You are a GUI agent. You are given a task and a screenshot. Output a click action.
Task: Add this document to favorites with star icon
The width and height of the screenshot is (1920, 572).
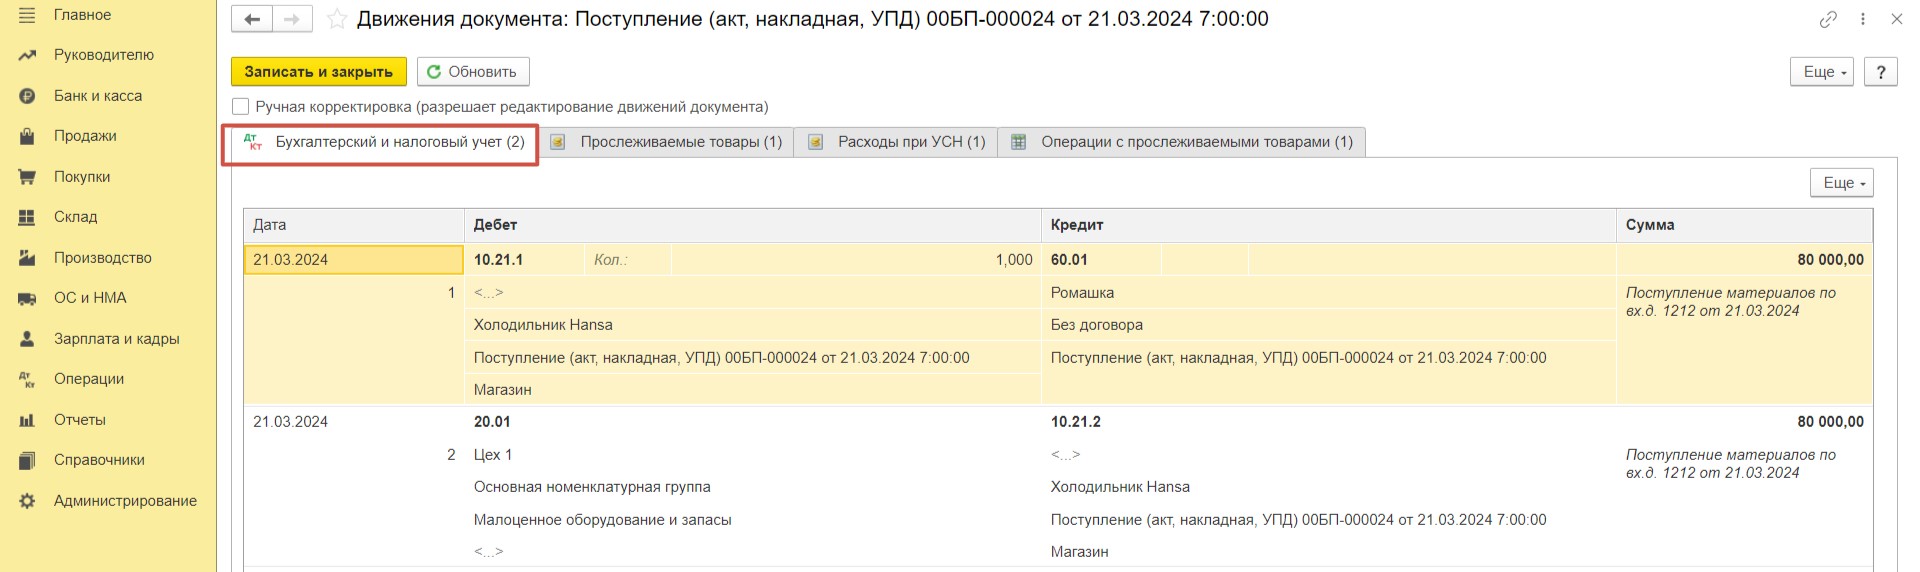(x=338, y=19)
